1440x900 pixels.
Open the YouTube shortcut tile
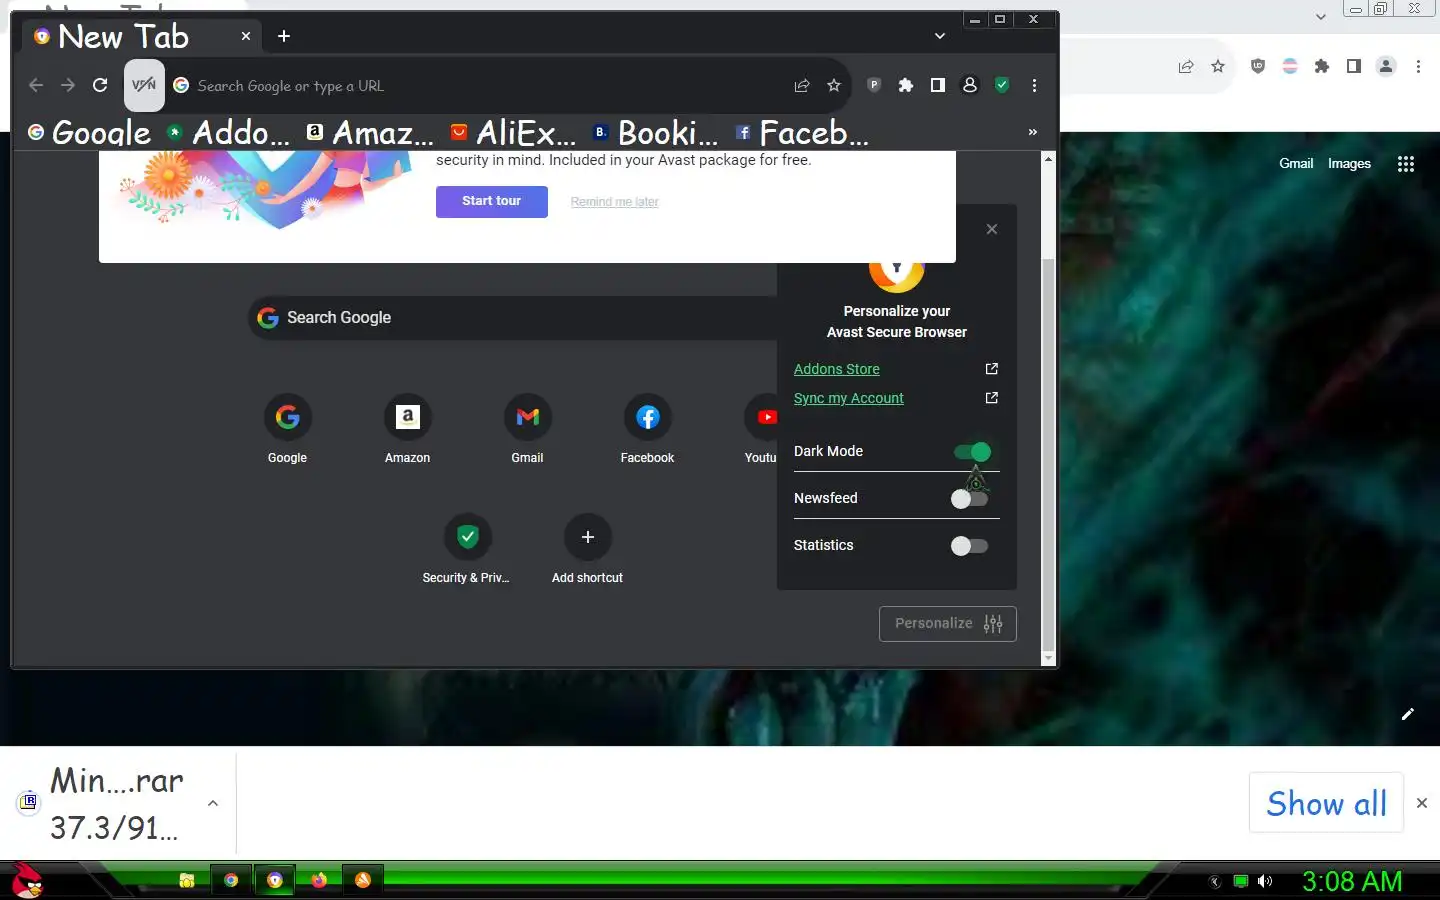[x=761, y=430]
